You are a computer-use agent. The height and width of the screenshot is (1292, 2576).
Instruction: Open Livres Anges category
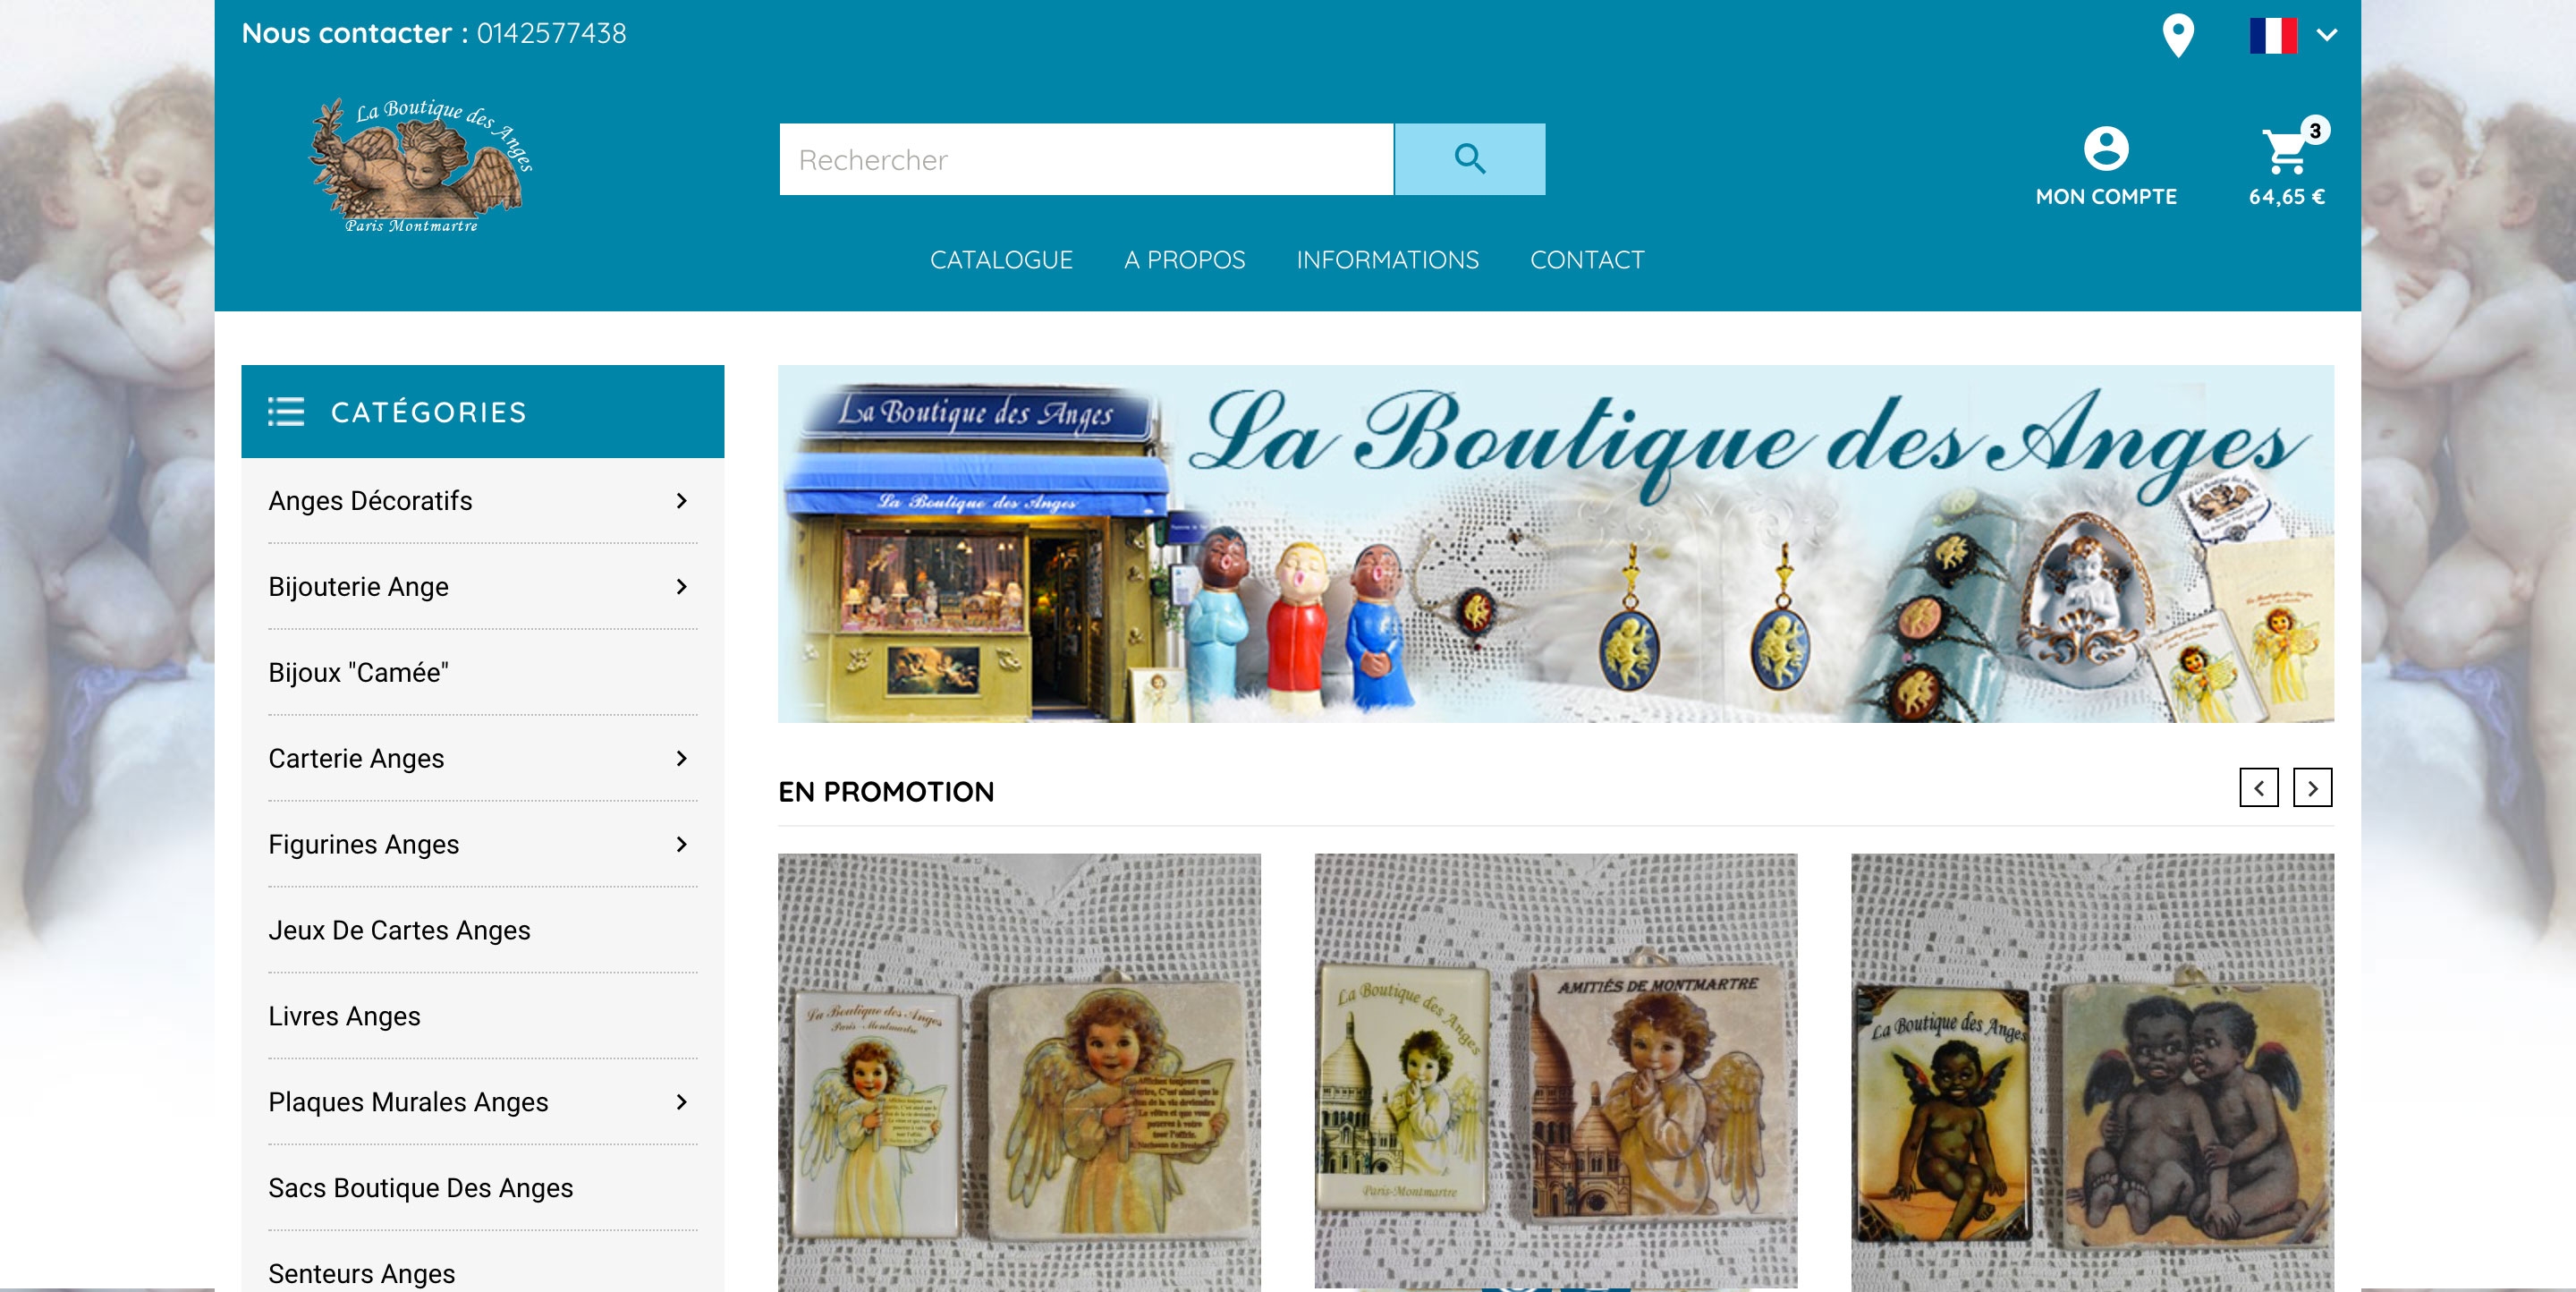(344, 1016)
